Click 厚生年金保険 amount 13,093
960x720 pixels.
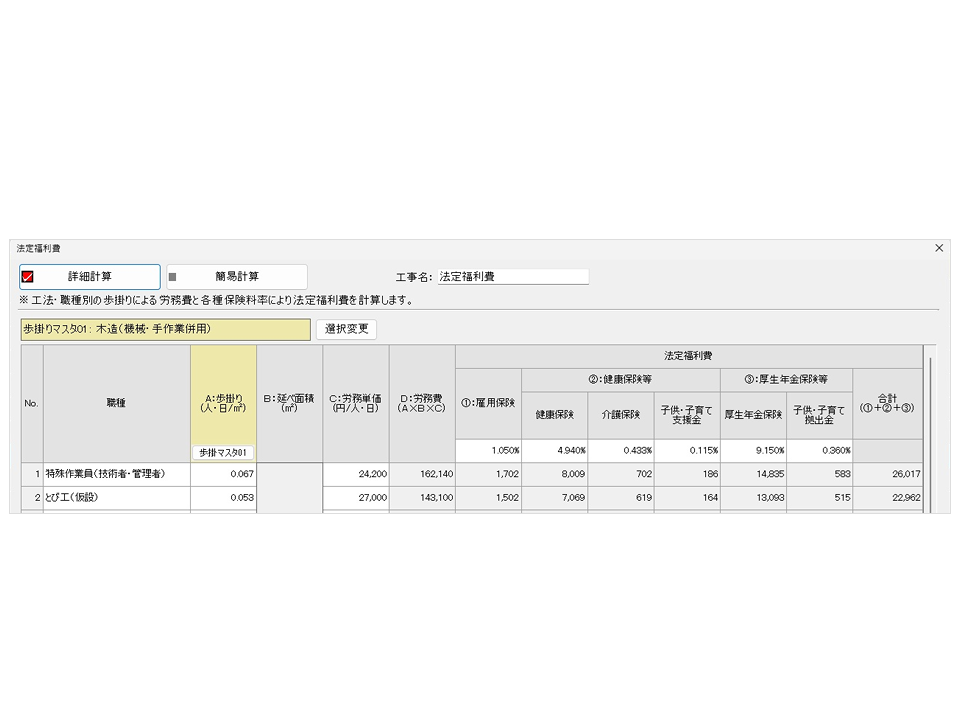coord(754,498)
